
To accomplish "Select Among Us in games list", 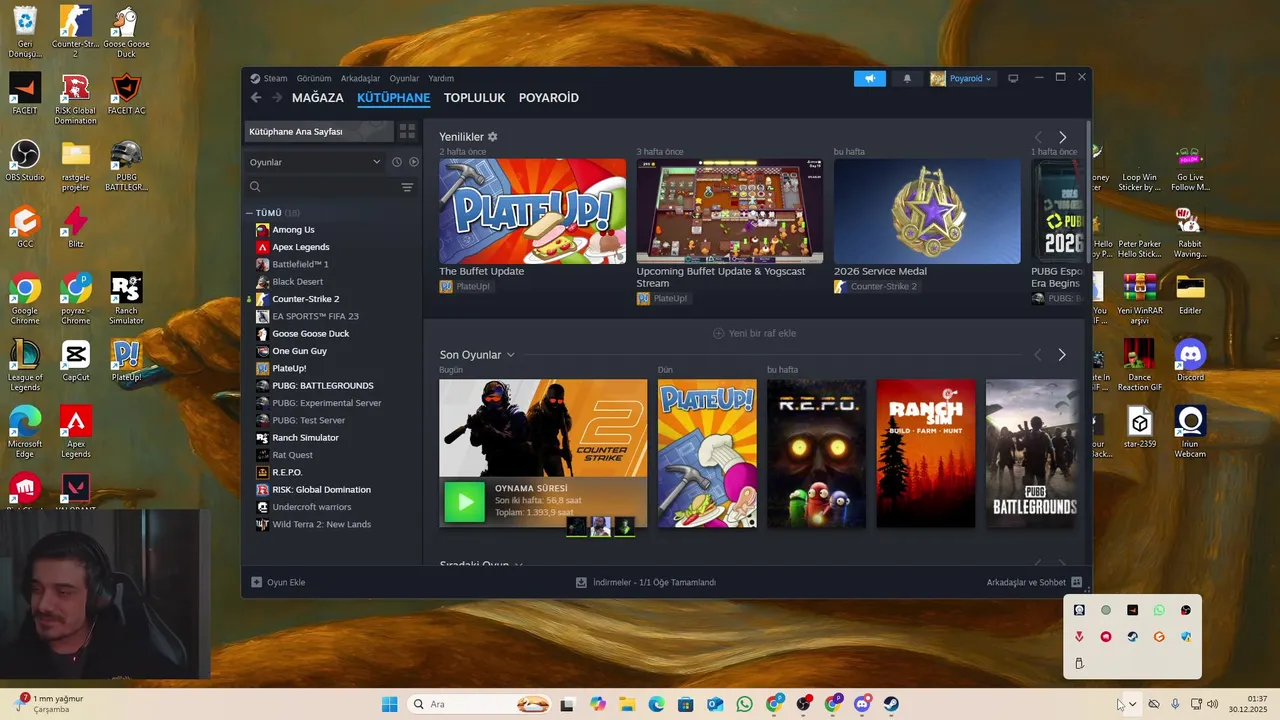I will pyautogui.click(x=292, y=230).
